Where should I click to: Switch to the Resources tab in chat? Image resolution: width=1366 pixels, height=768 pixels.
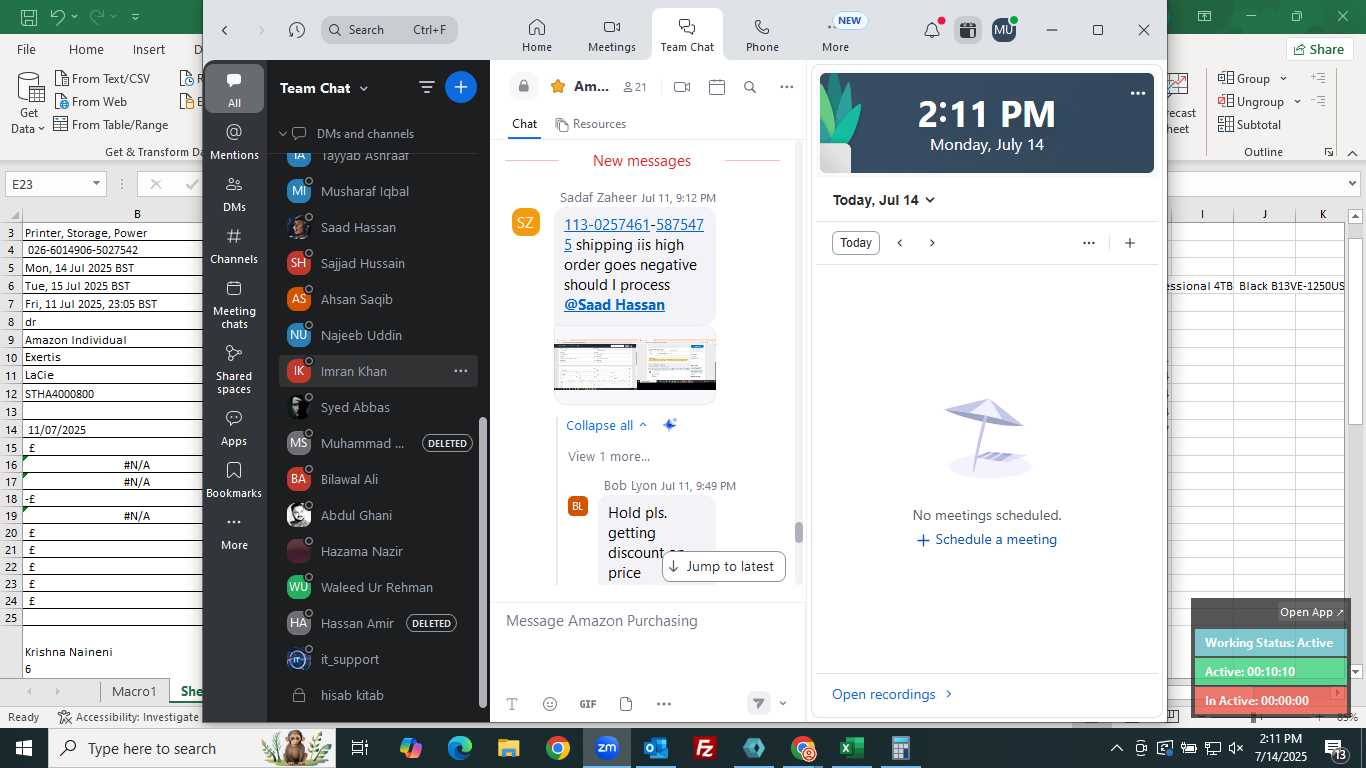[x=590, y=124]
